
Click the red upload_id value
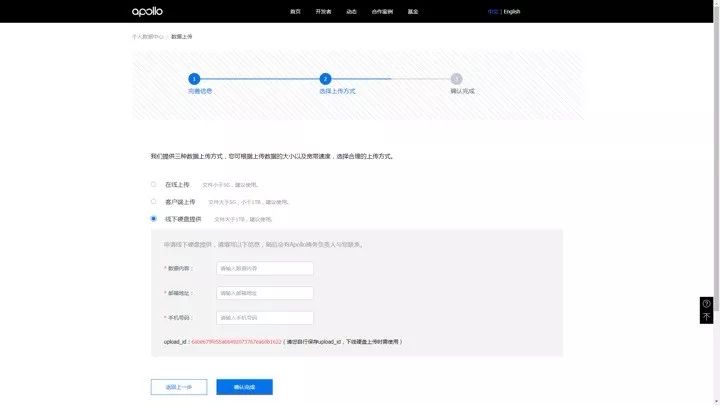[x=236, y=342]
